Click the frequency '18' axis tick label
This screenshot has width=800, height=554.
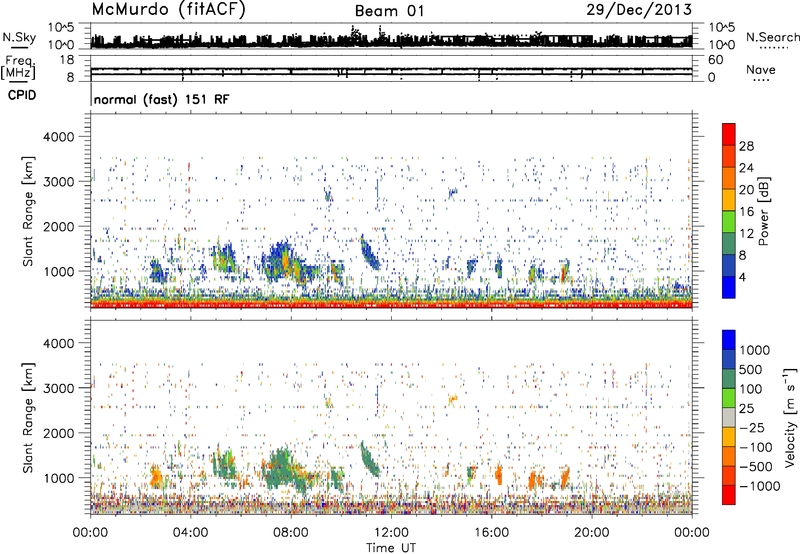click(x=67, y=60)
